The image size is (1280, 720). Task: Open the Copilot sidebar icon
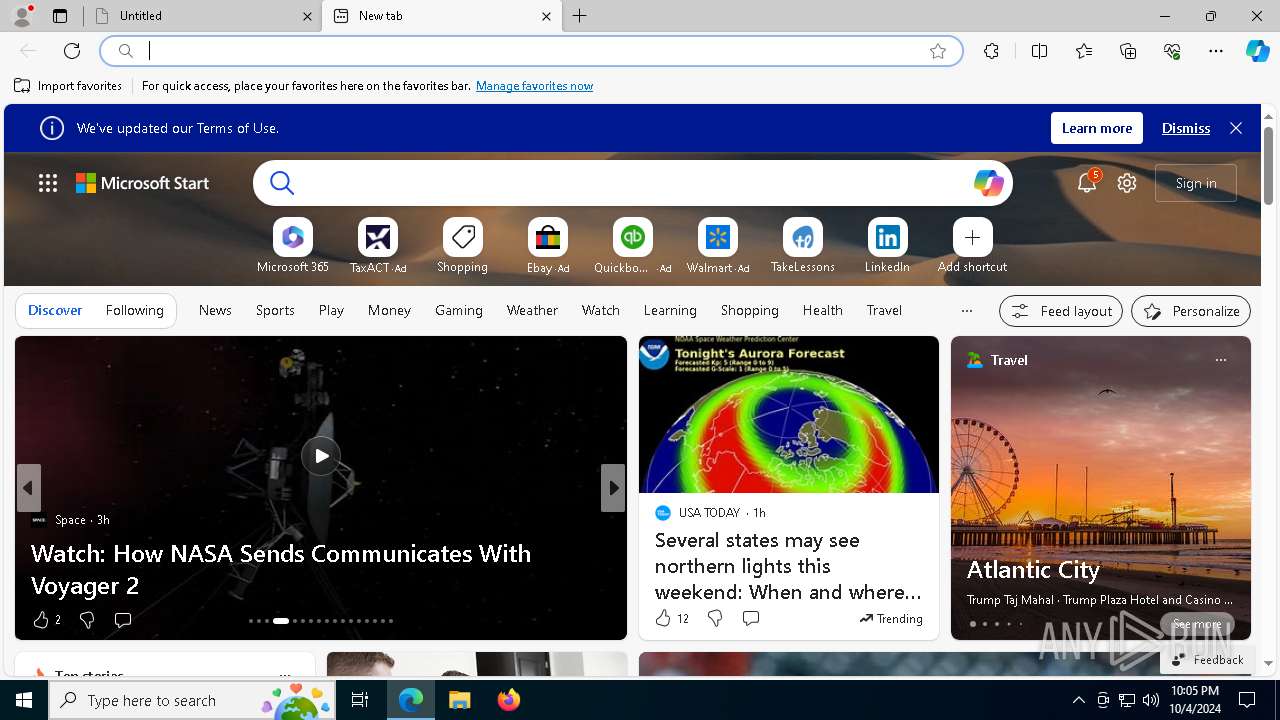[x=1257, y=51]
